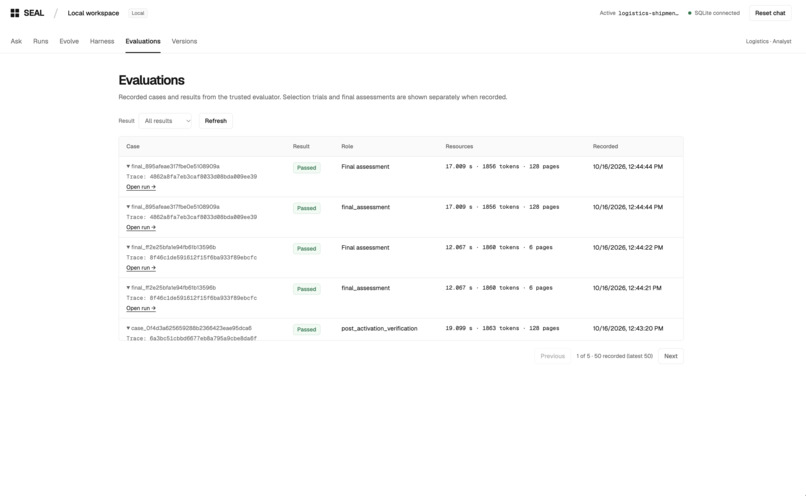Collapse final_895afeae case with "final_assessment" role
The width and height of the screenshot is (806, 496).
pyautogui.click(x=128, y=207)
